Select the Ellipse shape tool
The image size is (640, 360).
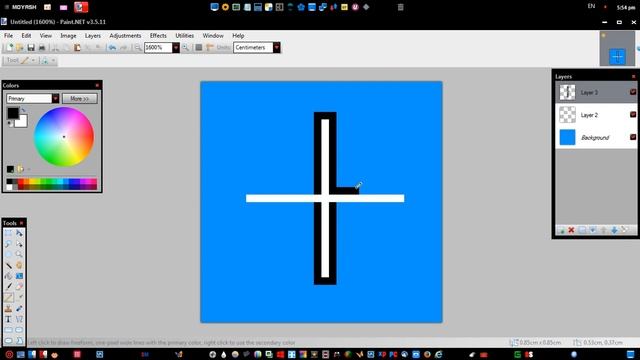tap(8, 340)
